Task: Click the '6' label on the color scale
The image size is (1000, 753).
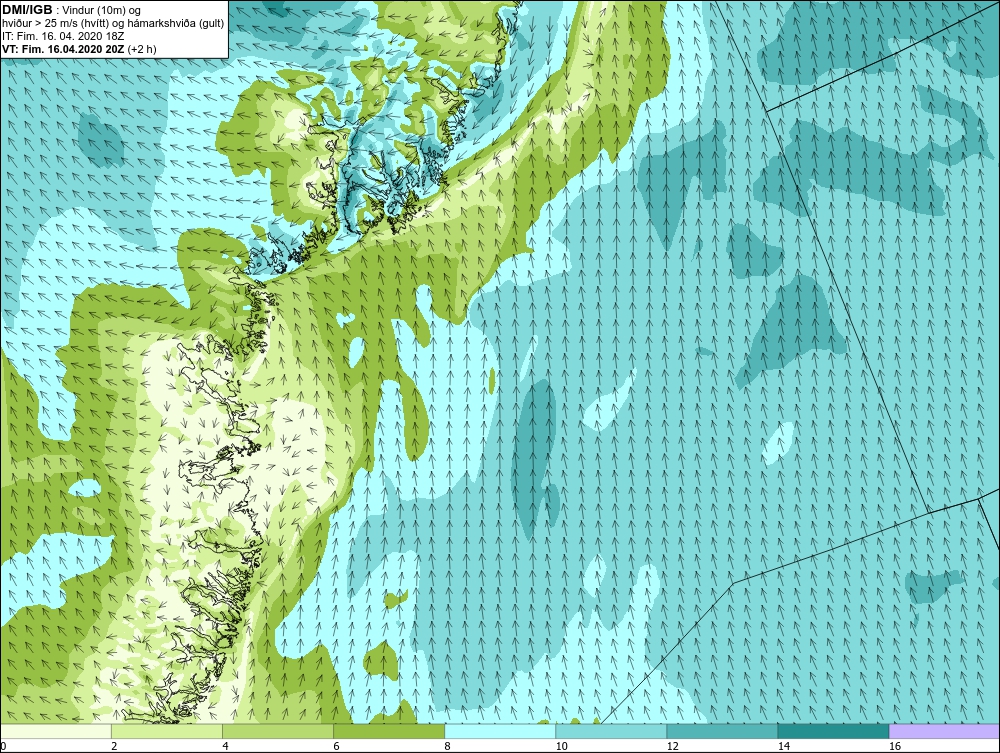Action: coord(336,746)
